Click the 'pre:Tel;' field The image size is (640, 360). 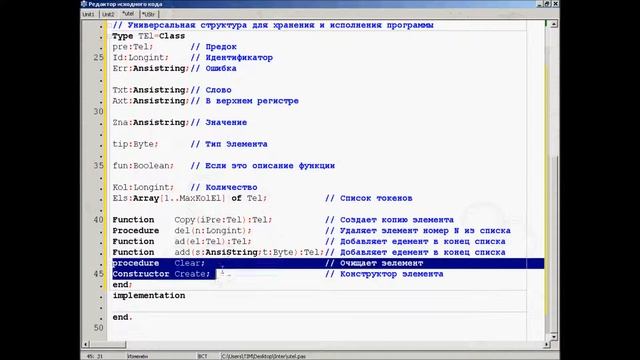click(x=133, y=47)
